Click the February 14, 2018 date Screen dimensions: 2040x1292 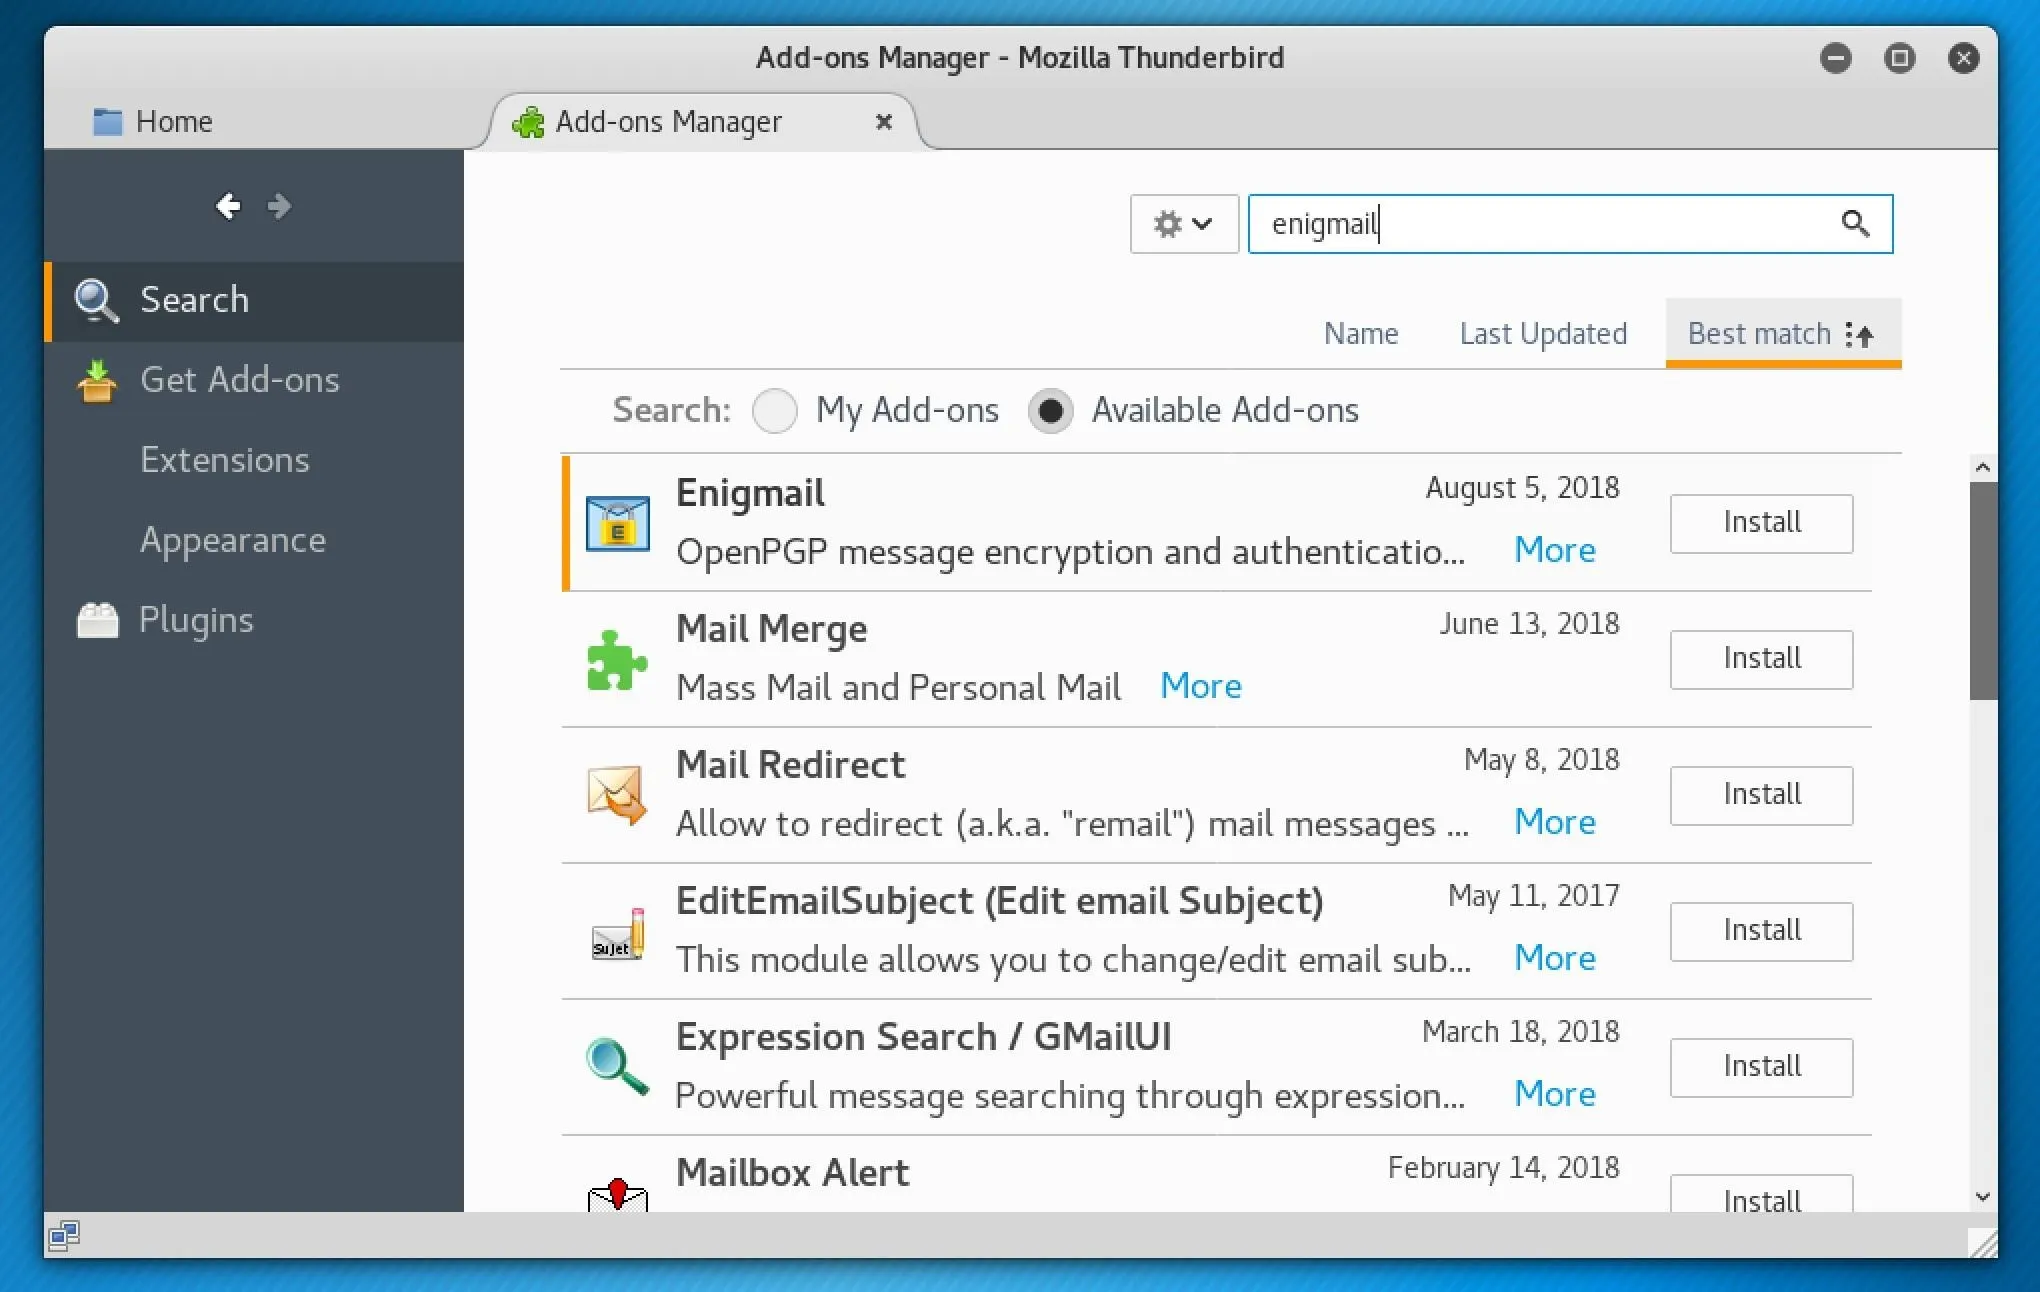coord(1503,1168)
